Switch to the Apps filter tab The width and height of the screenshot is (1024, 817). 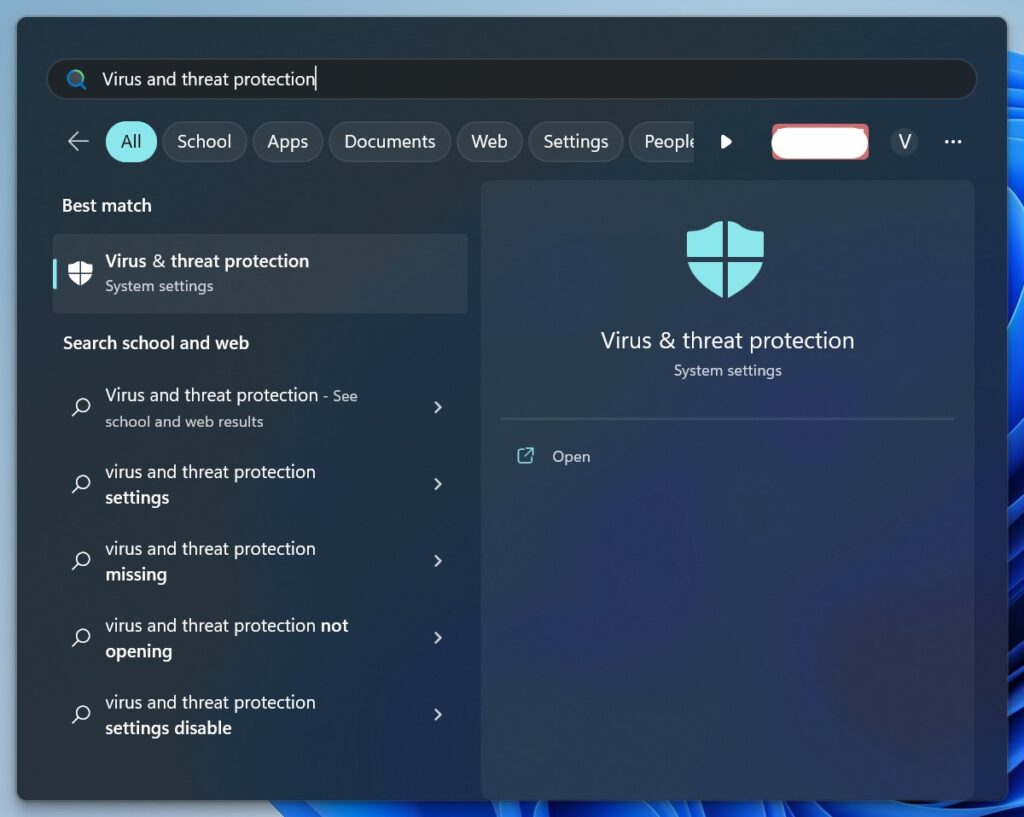click(x=287, y=142)
